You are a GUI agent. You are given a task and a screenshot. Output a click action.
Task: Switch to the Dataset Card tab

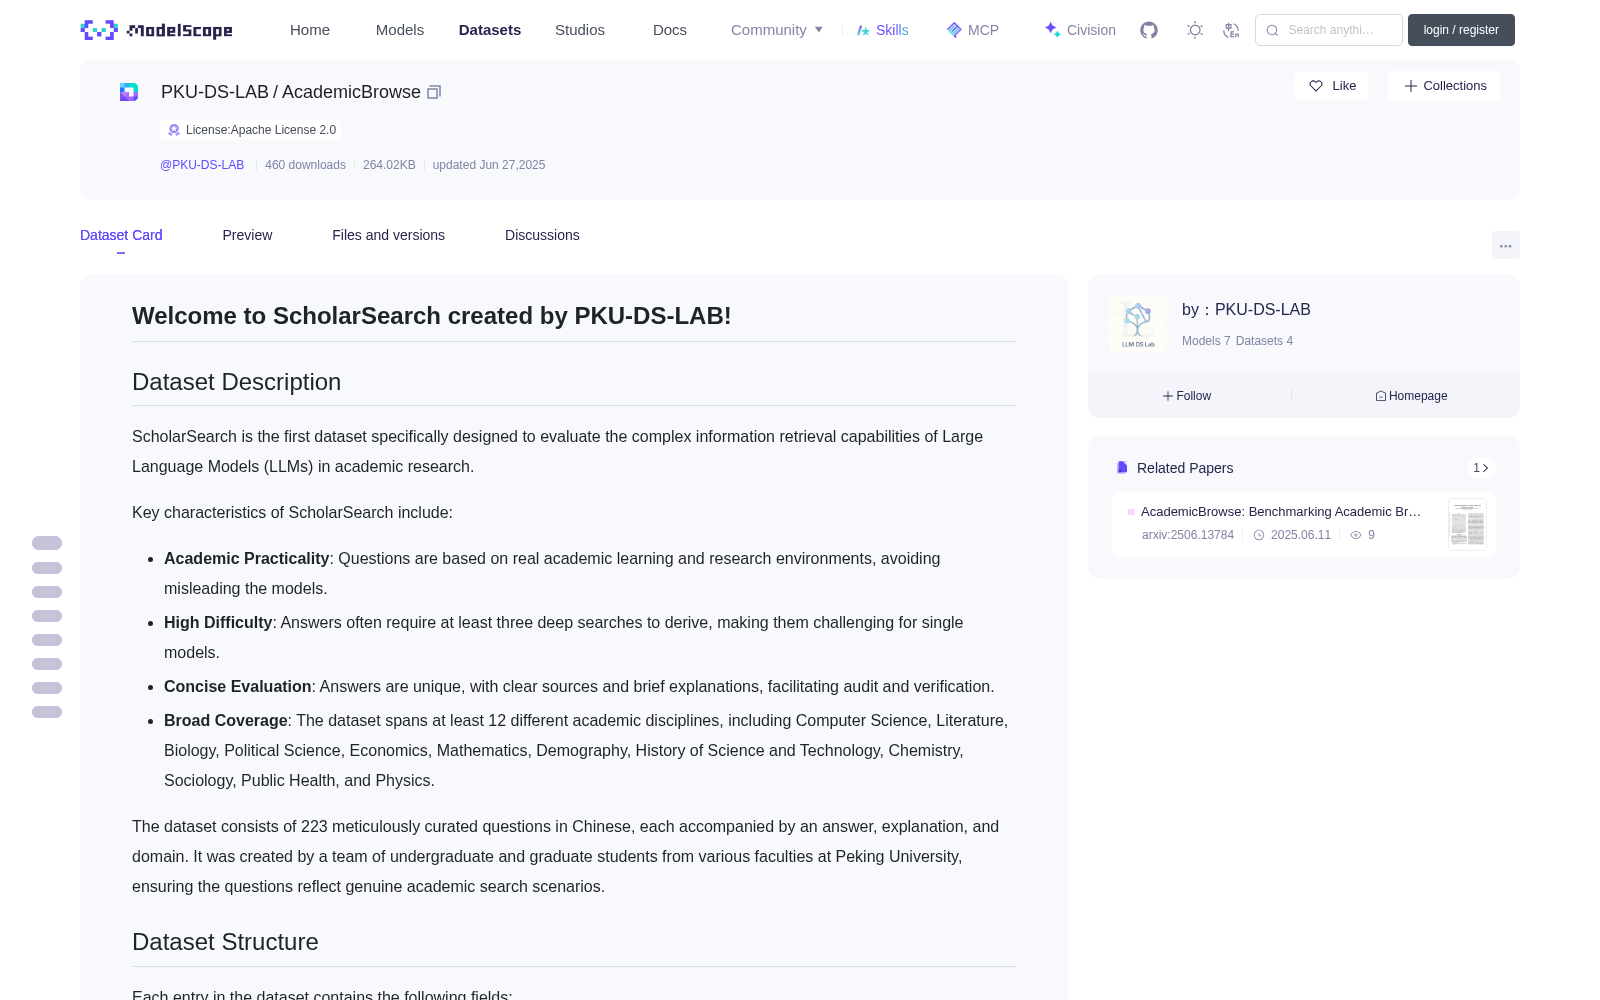click(121, 235)
